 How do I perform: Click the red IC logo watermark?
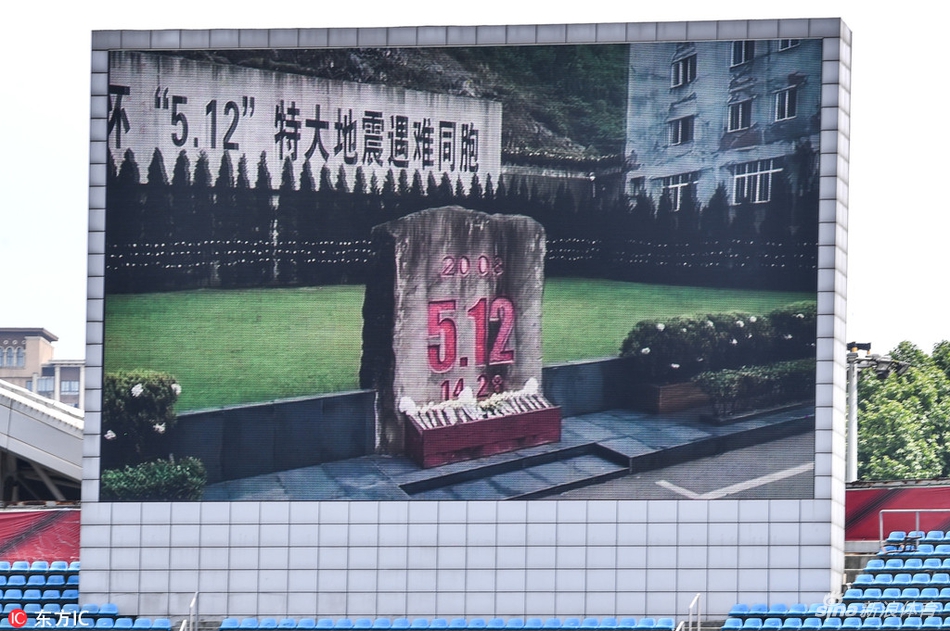pyautogui.click(x=18, y=618)
